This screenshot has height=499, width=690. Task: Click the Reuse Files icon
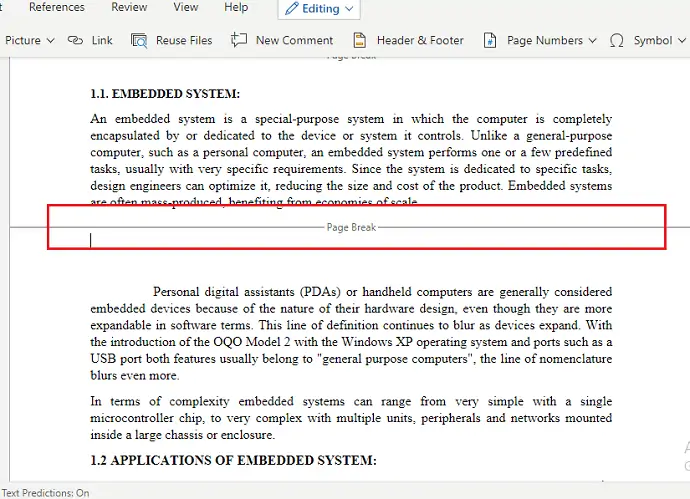click(139, 40)
